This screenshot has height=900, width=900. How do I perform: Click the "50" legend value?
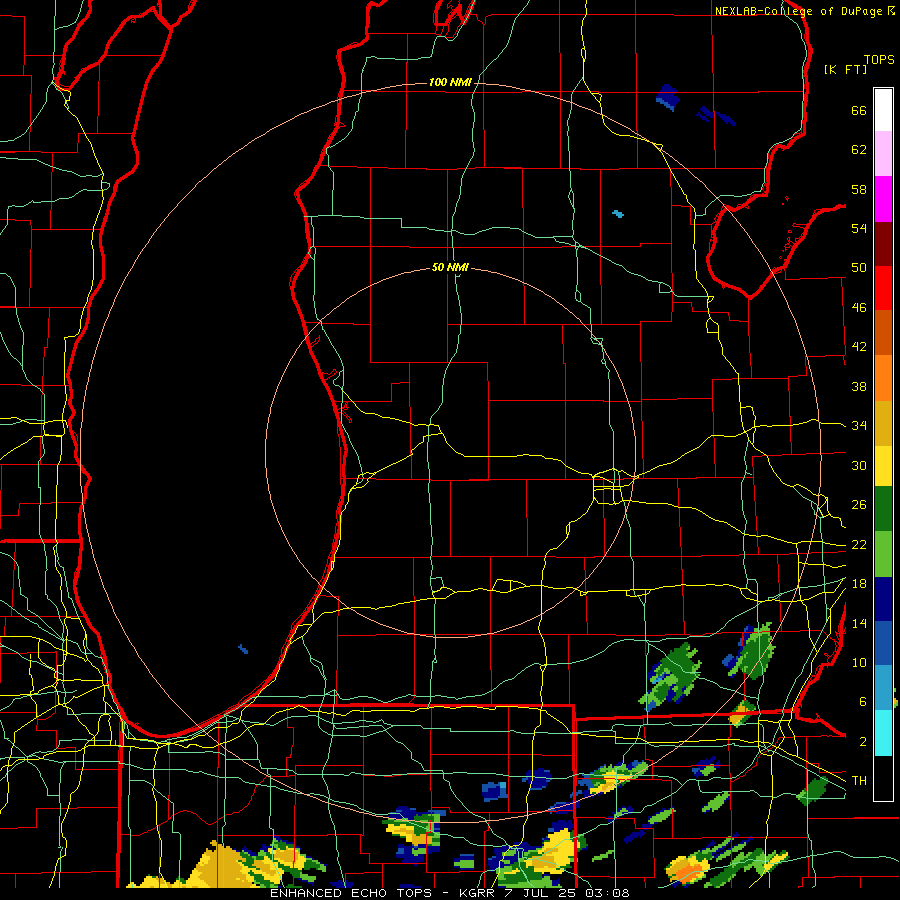click(x=859, y=268)
